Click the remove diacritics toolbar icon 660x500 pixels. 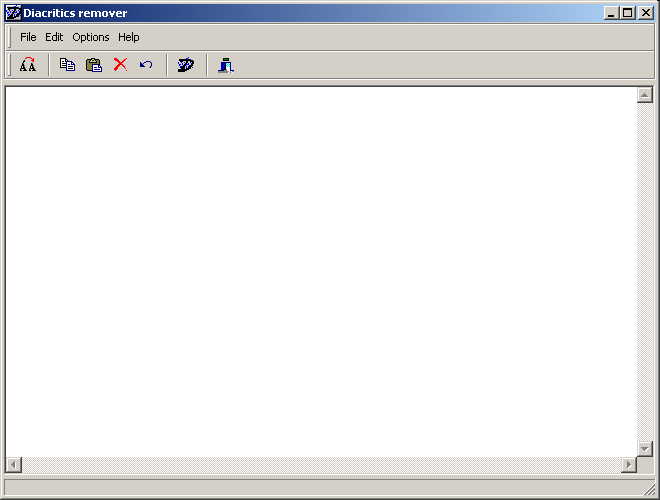coord(28,65)
